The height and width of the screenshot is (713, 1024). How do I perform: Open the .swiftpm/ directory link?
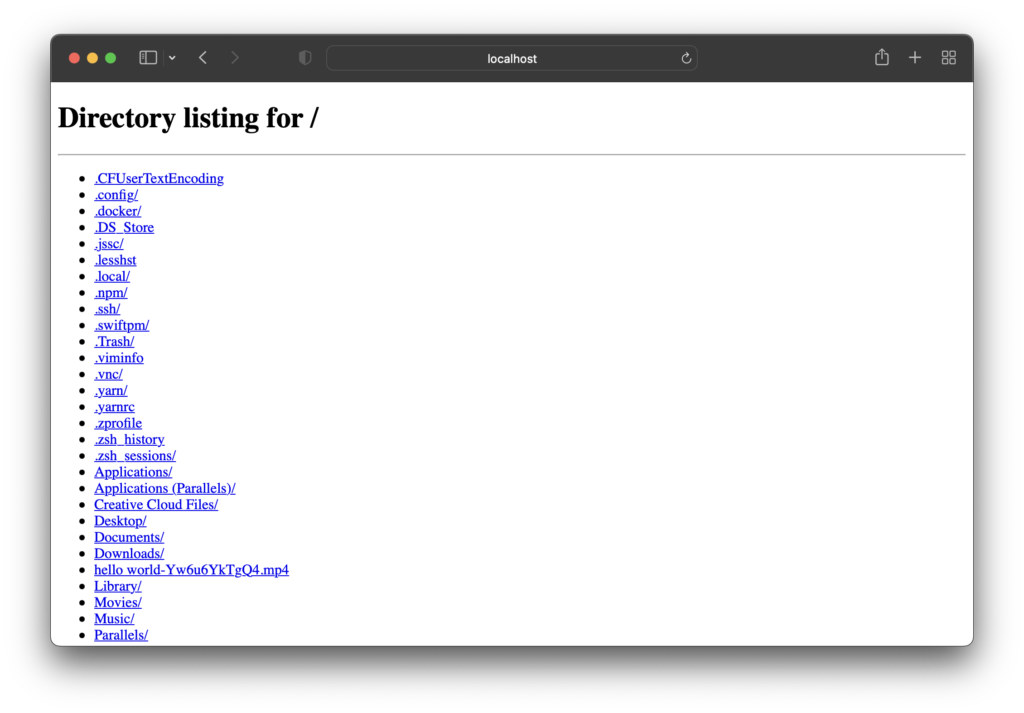point(121,325)
